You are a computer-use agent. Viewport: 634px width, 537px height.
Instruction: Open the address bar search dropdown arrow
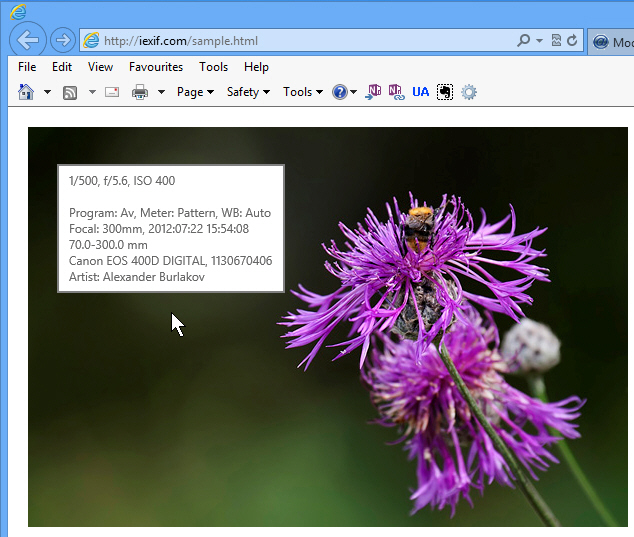click(539, 40)
